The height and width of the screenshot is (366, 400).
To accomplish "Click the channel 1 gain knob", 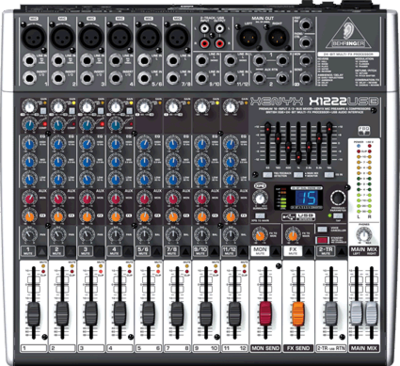I will [x=29, y=107].
